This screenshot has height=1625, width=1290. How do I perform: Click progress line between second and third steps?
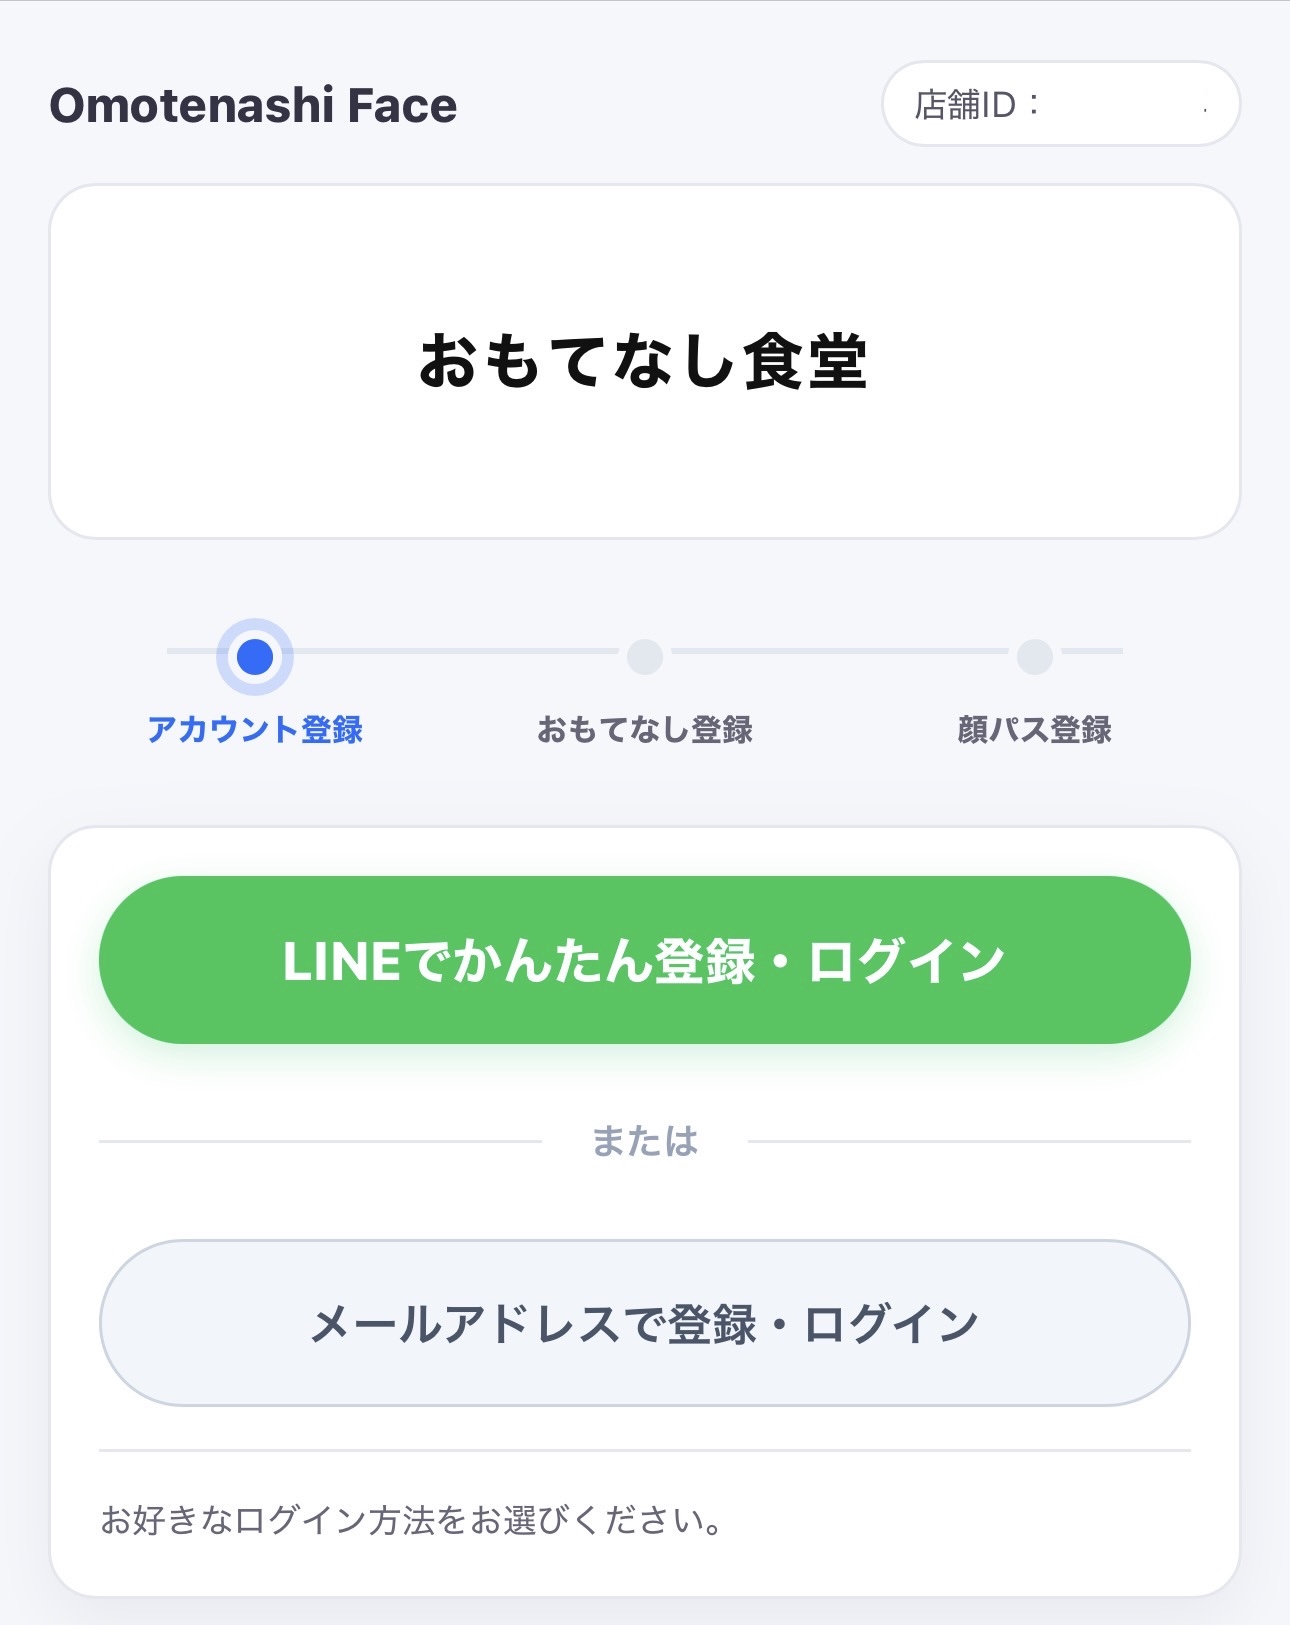click(840, 651)
